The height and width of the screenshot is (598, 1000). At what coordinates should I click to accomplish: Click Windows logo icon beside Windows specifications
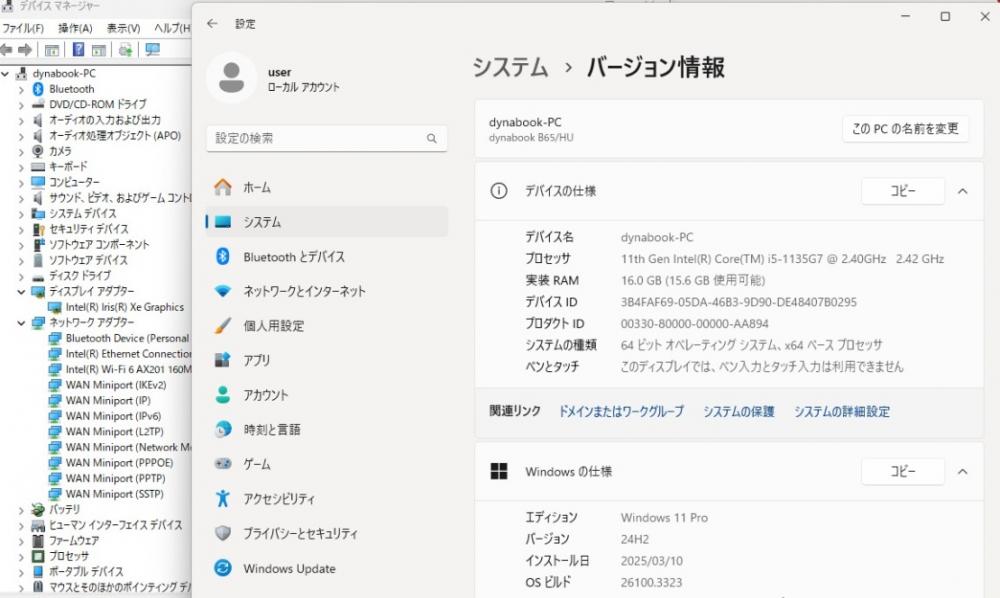coord(499,471)
